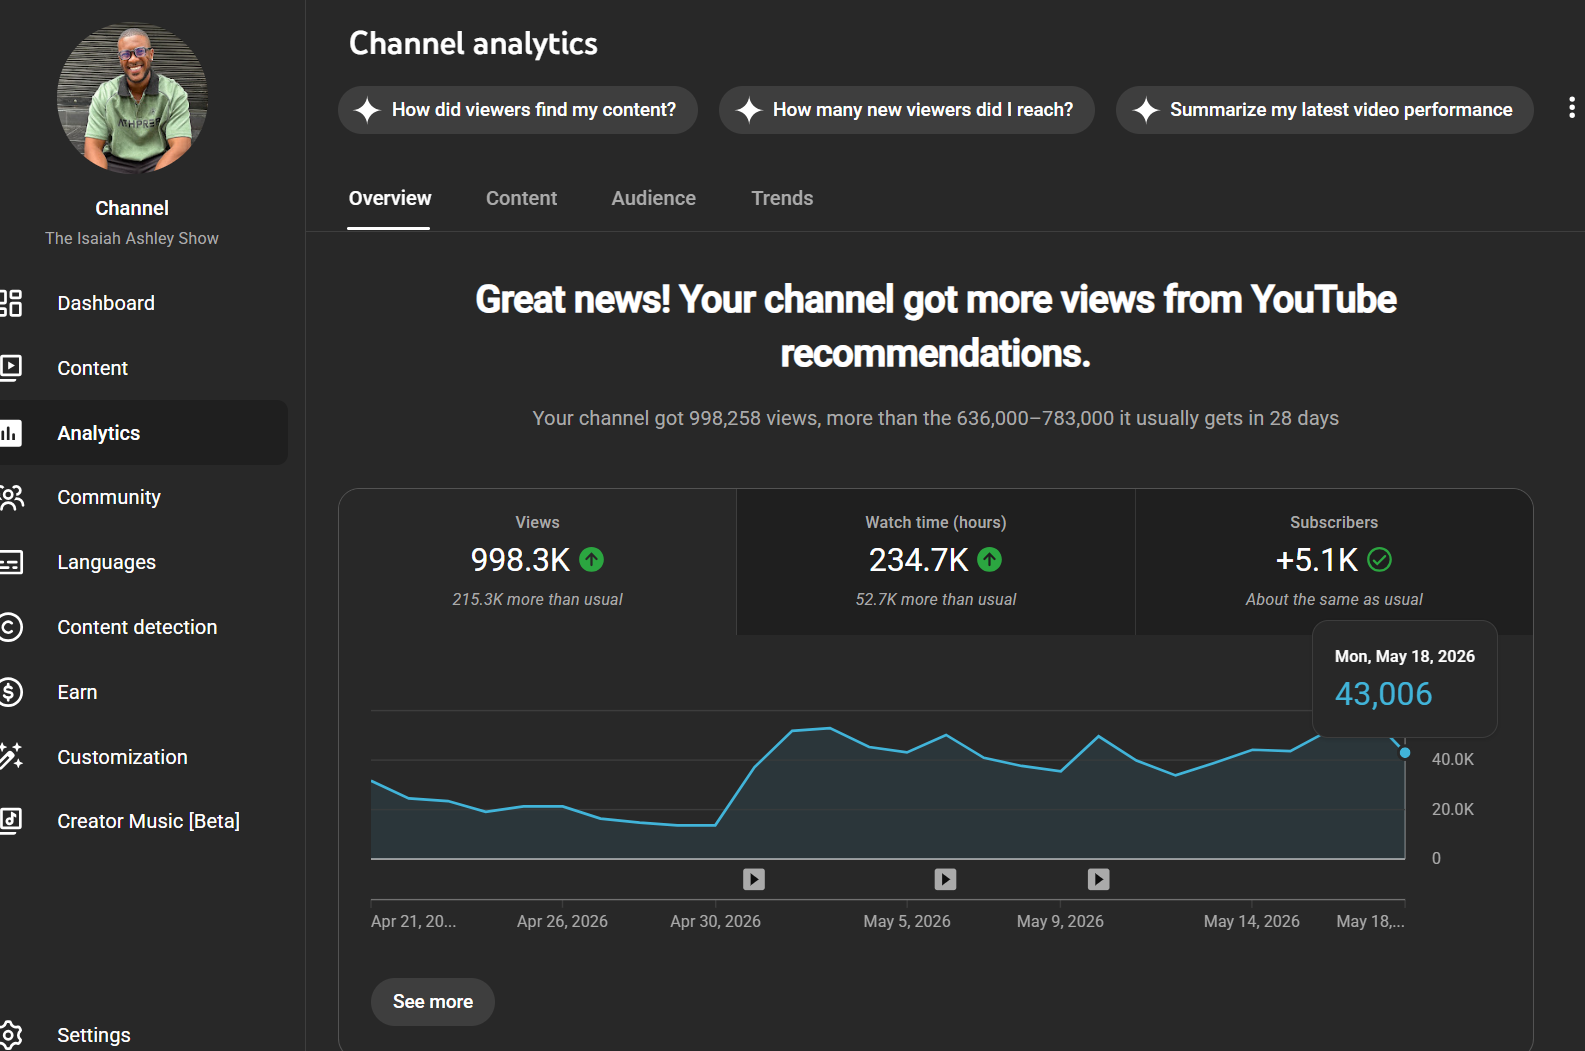The height and width of the screenshot is (1051, 1585).
Task: Click the Customization magic wand icon
Action: coord(10,757)
